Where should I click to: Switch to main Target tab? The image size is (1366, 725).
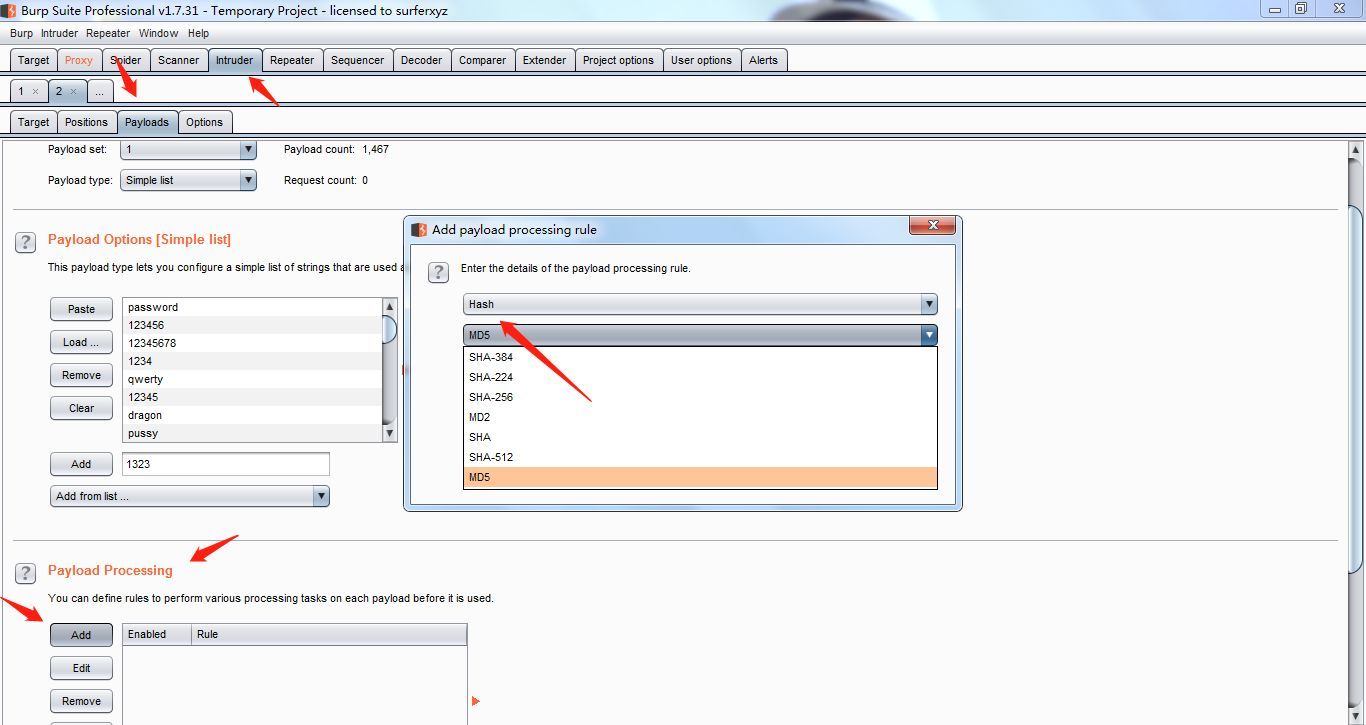33,60
